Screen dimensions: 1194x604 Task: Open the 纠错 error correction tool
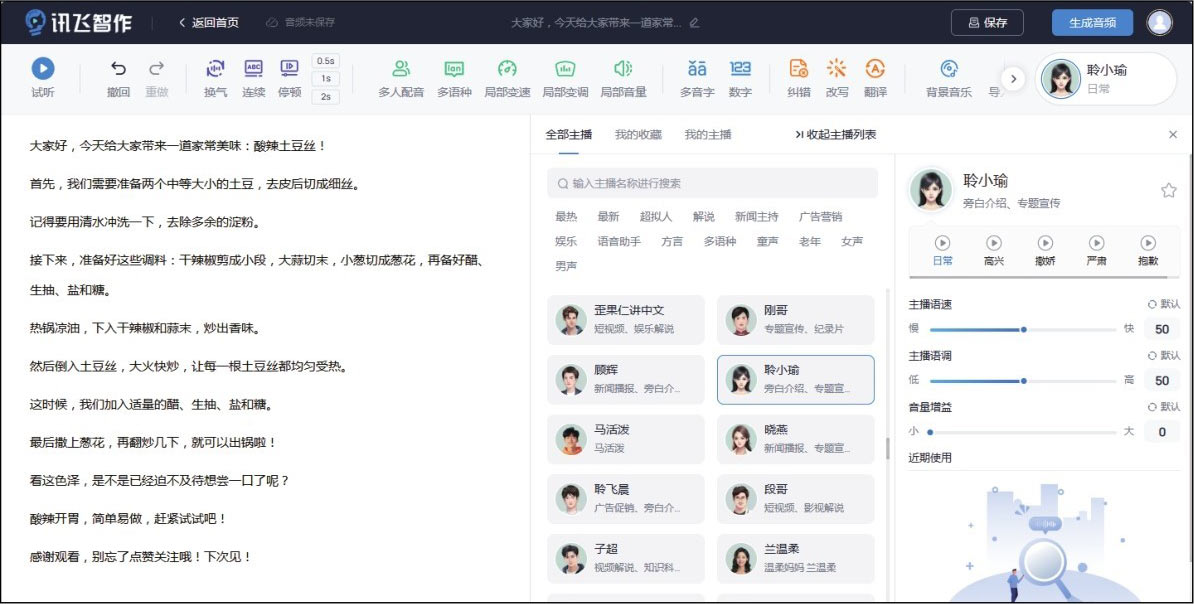pos(798,69)
